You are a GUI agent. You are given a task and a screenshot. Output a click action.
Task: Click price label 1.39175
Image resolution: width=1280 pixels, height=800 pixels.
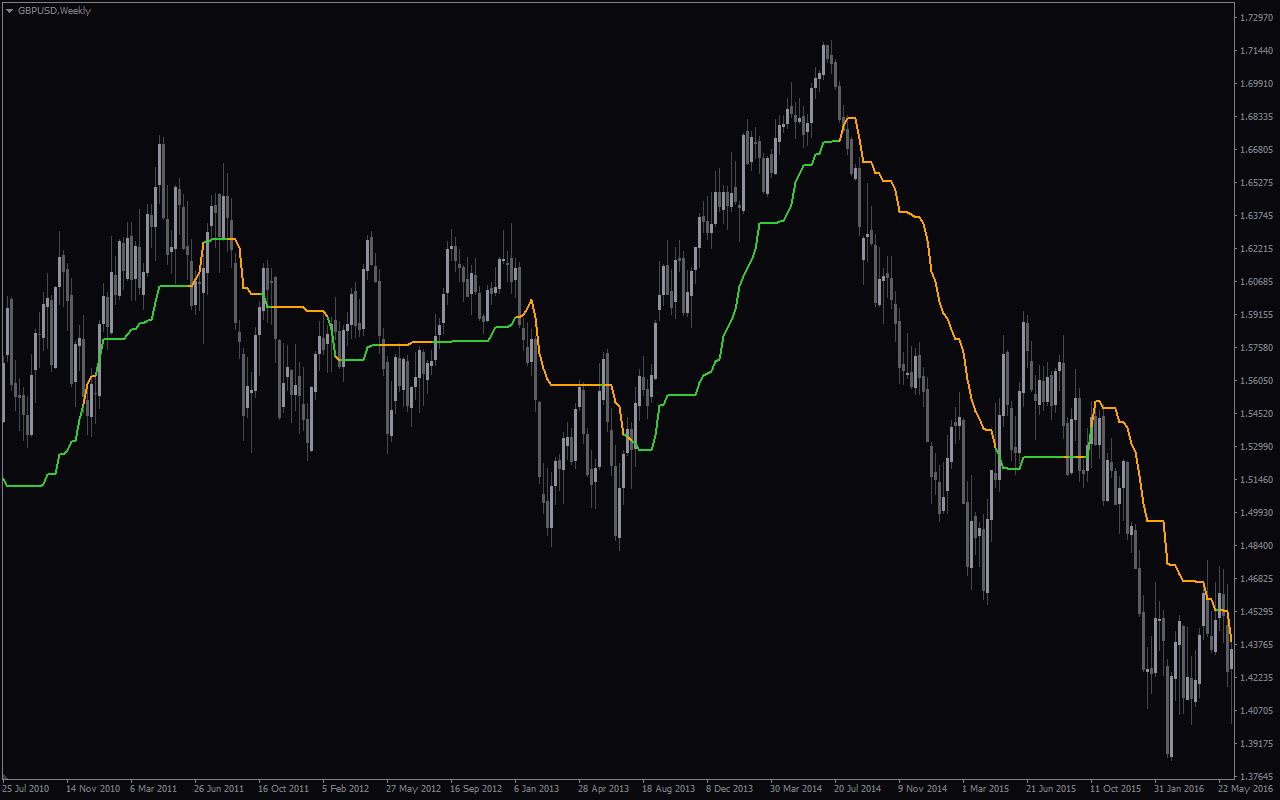1256,744
